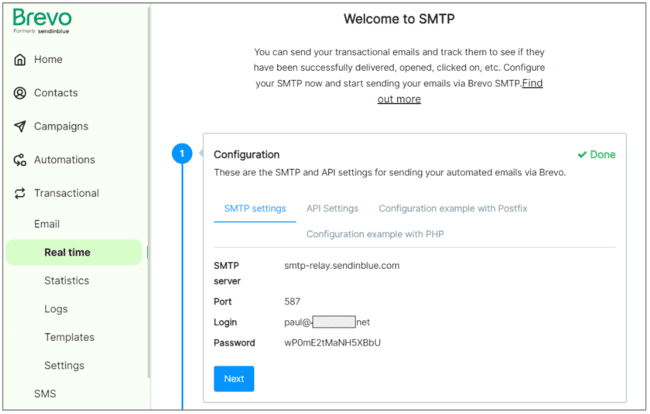Click the green Done checkmark icon
The width and height of the screenshot is (650, 414).
[x=582, y=155]
